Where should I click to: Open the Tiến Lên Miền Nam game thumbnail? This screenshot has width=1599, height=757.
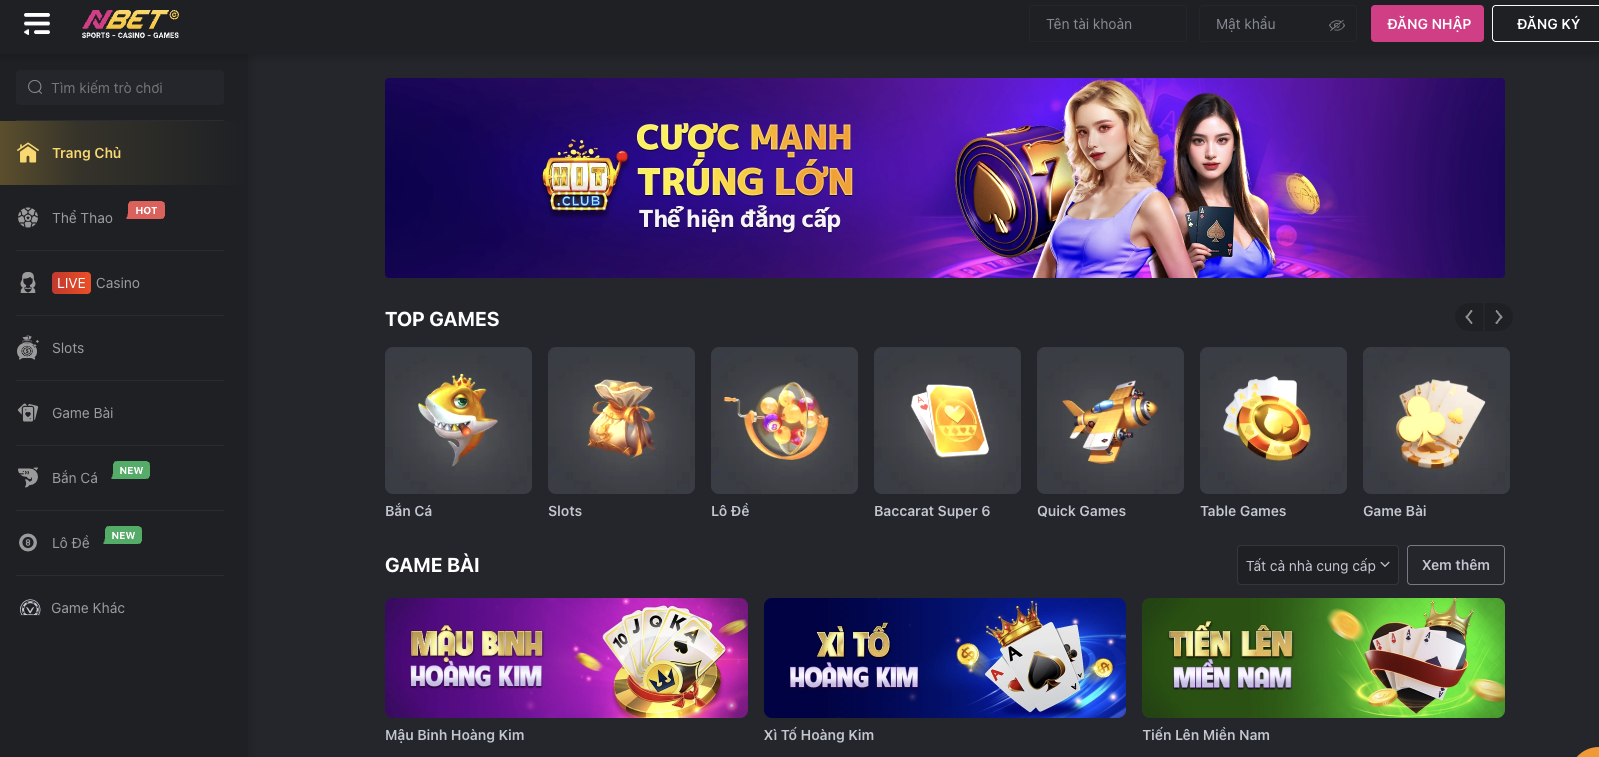pos(1323,658)
